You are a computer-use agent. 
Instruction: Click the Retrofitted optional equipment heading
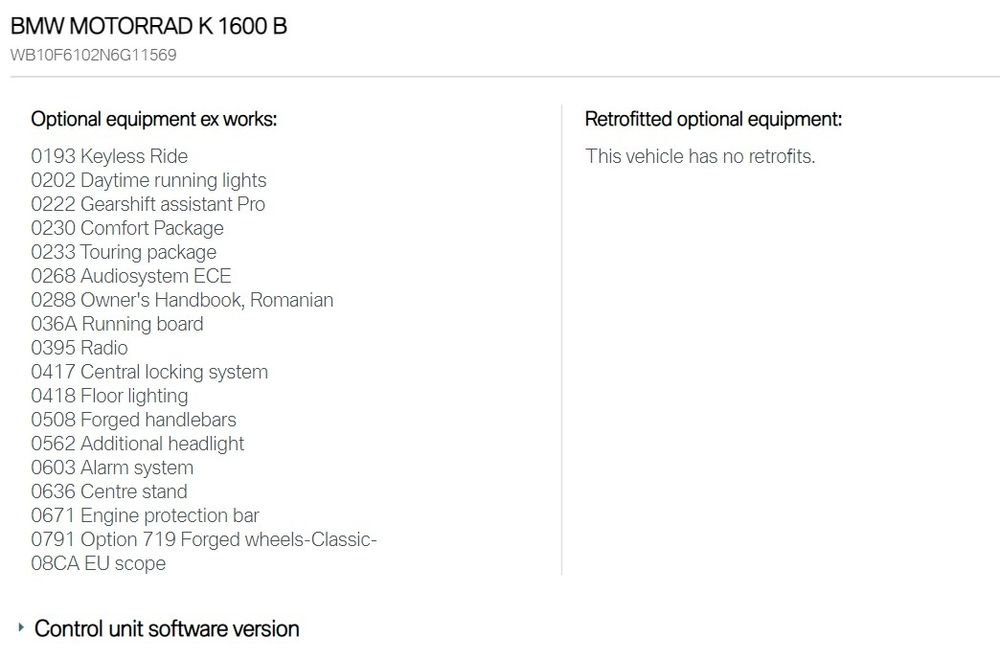click(x=713, y=120)
